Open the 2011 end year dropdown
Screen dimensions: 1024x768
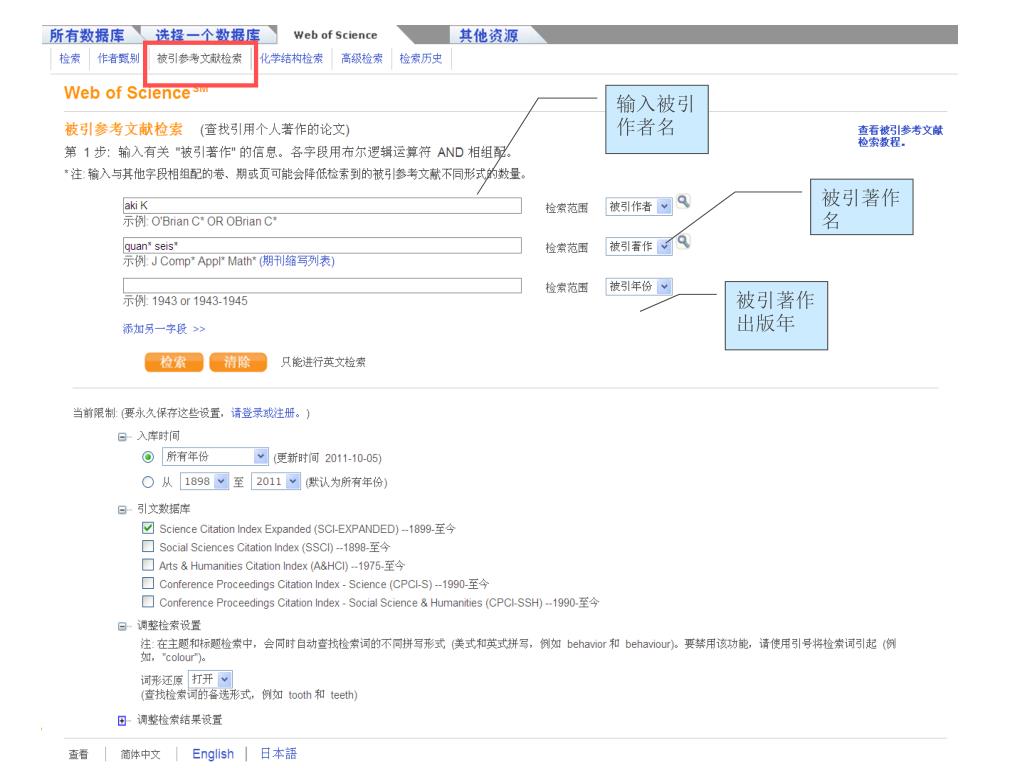click(276, 481)
